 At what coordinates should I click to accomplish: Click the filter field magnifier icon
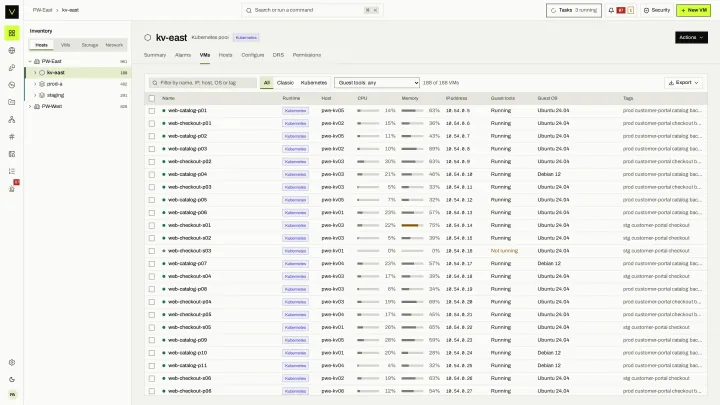point(155,83)
